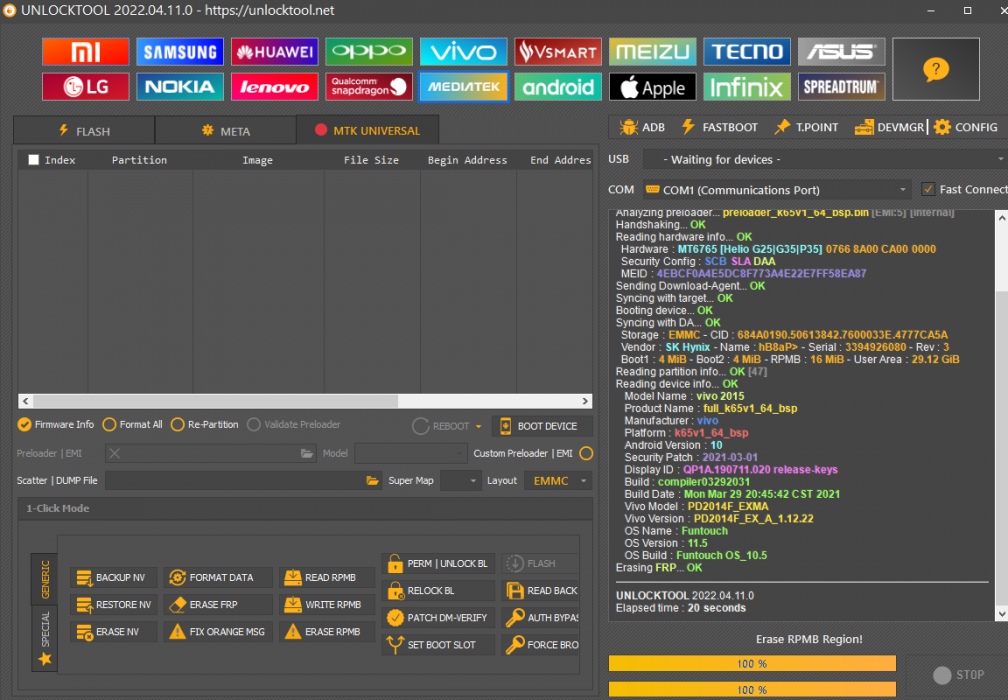Open the REBOOT options arrow
This screenshot has height=700, width=1008.
pyautogui.click(x=478, y=426)
